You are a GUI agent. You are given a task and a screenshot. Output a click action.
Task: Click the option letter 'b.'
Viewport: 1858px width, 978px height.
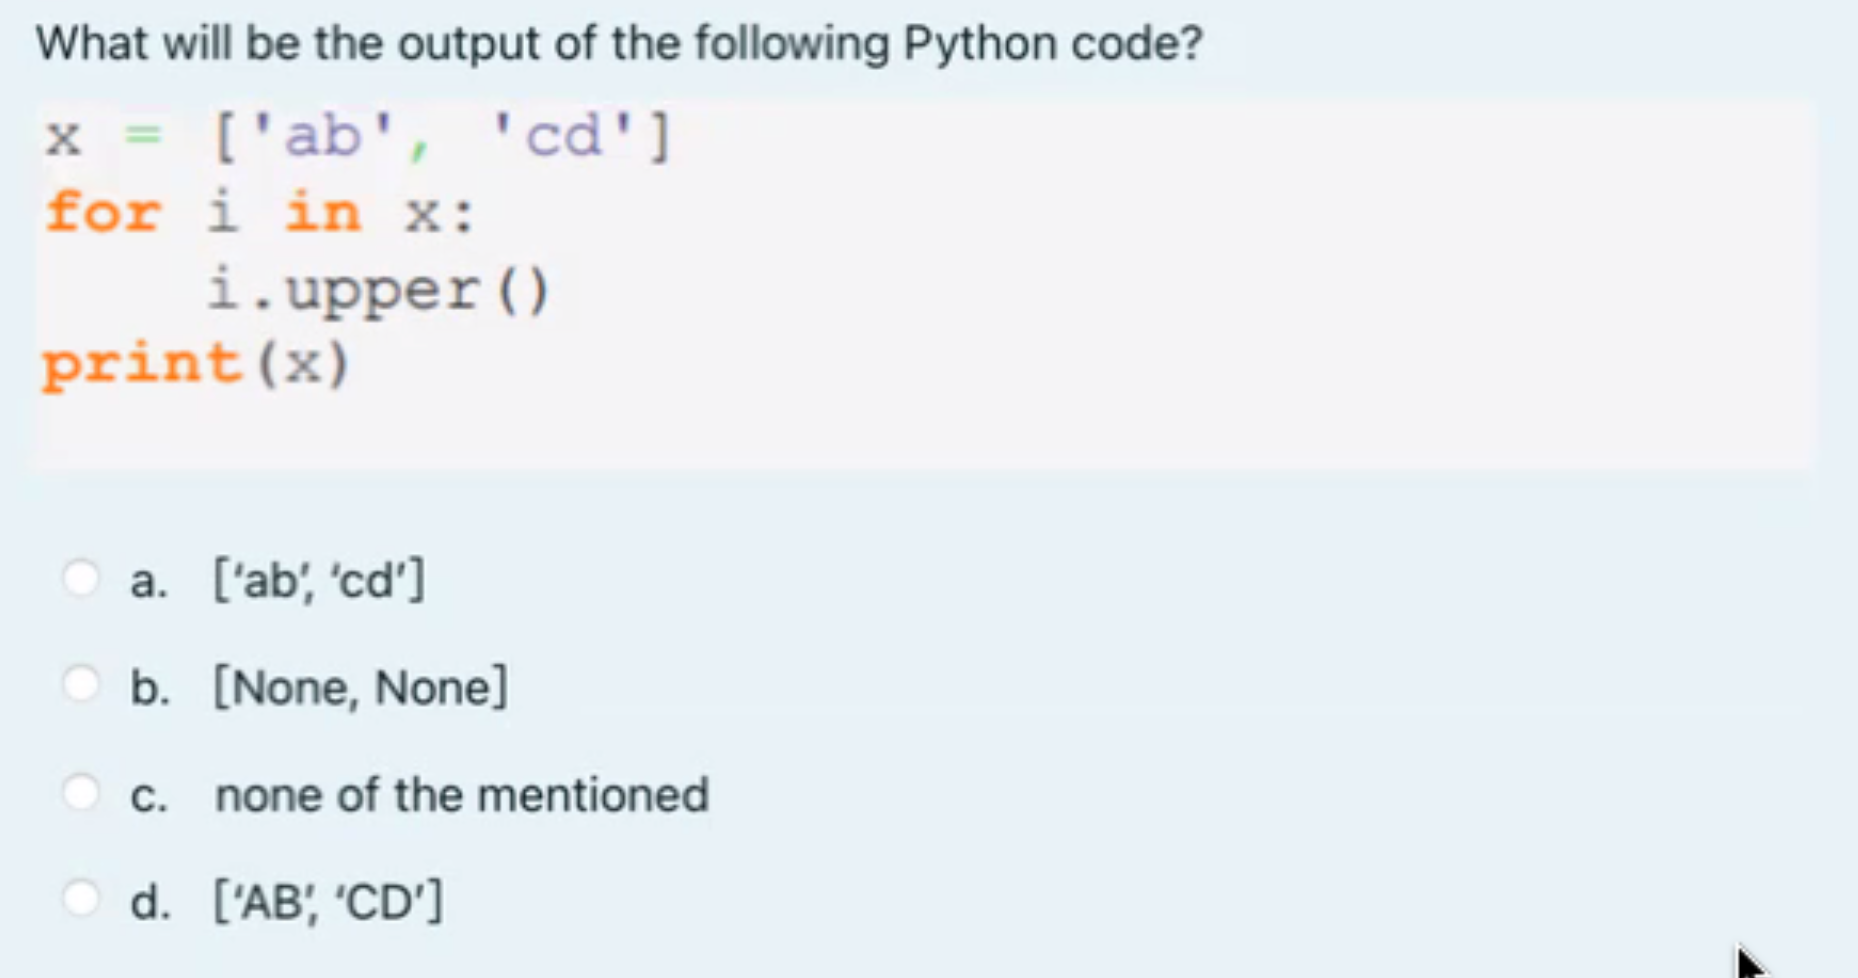(x=150, y=688)
